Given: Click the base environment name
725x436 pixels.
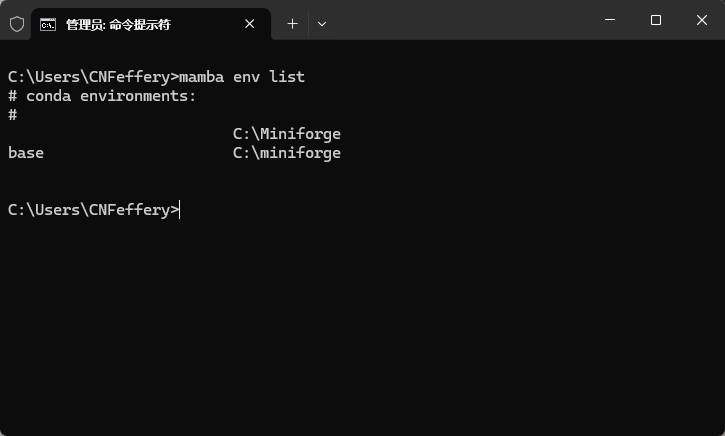Looking at the screenshot, I should click(x=26, y=153).
